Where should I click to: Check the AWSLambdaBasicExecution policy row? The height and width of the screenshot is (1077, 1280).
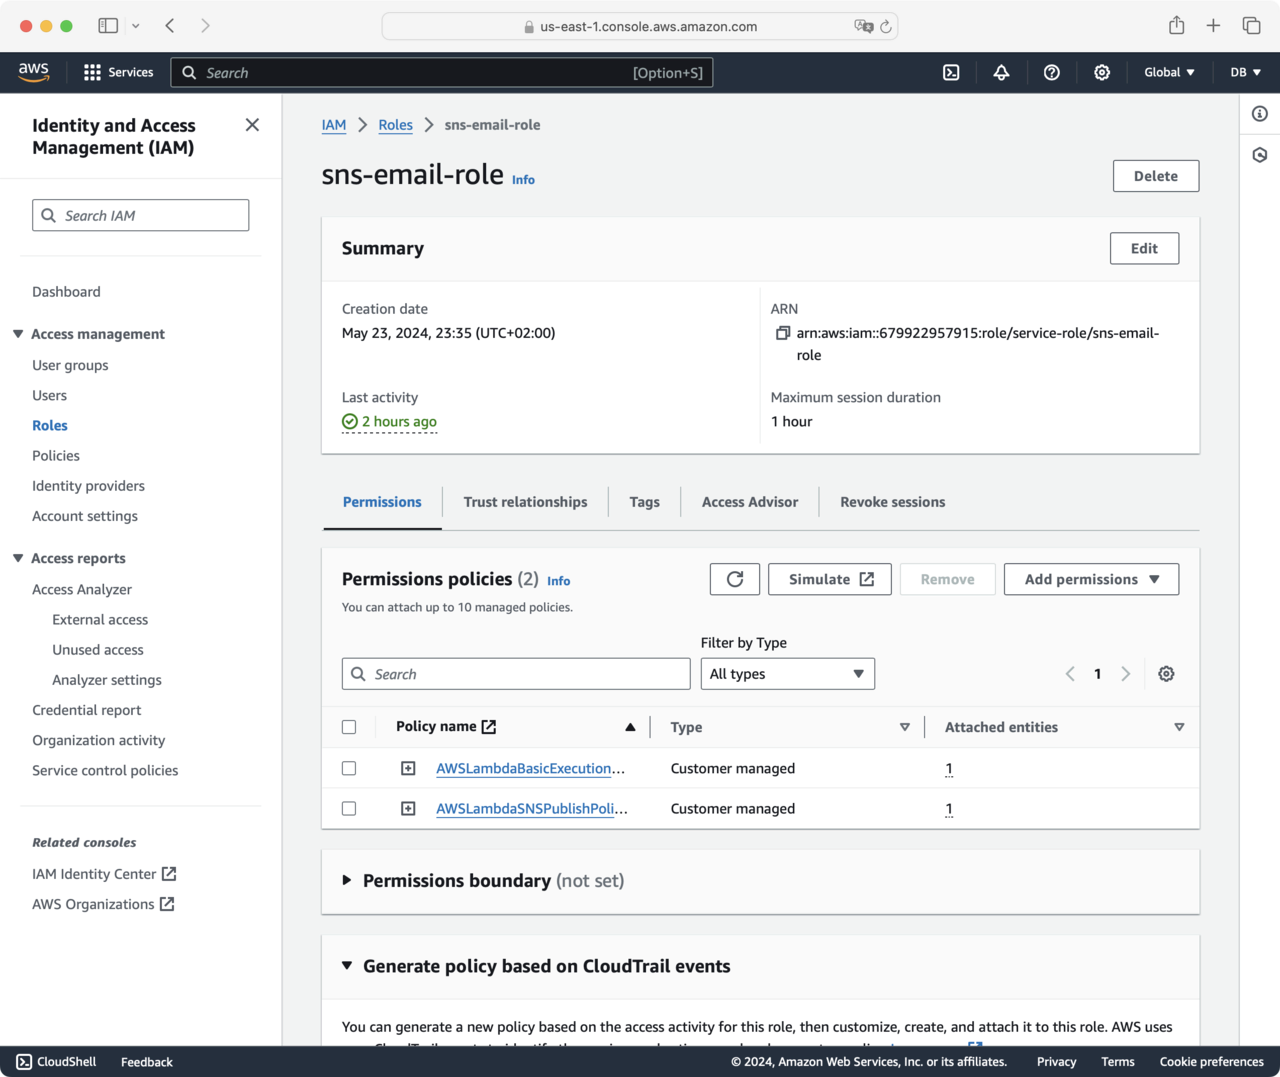point(349,768)
